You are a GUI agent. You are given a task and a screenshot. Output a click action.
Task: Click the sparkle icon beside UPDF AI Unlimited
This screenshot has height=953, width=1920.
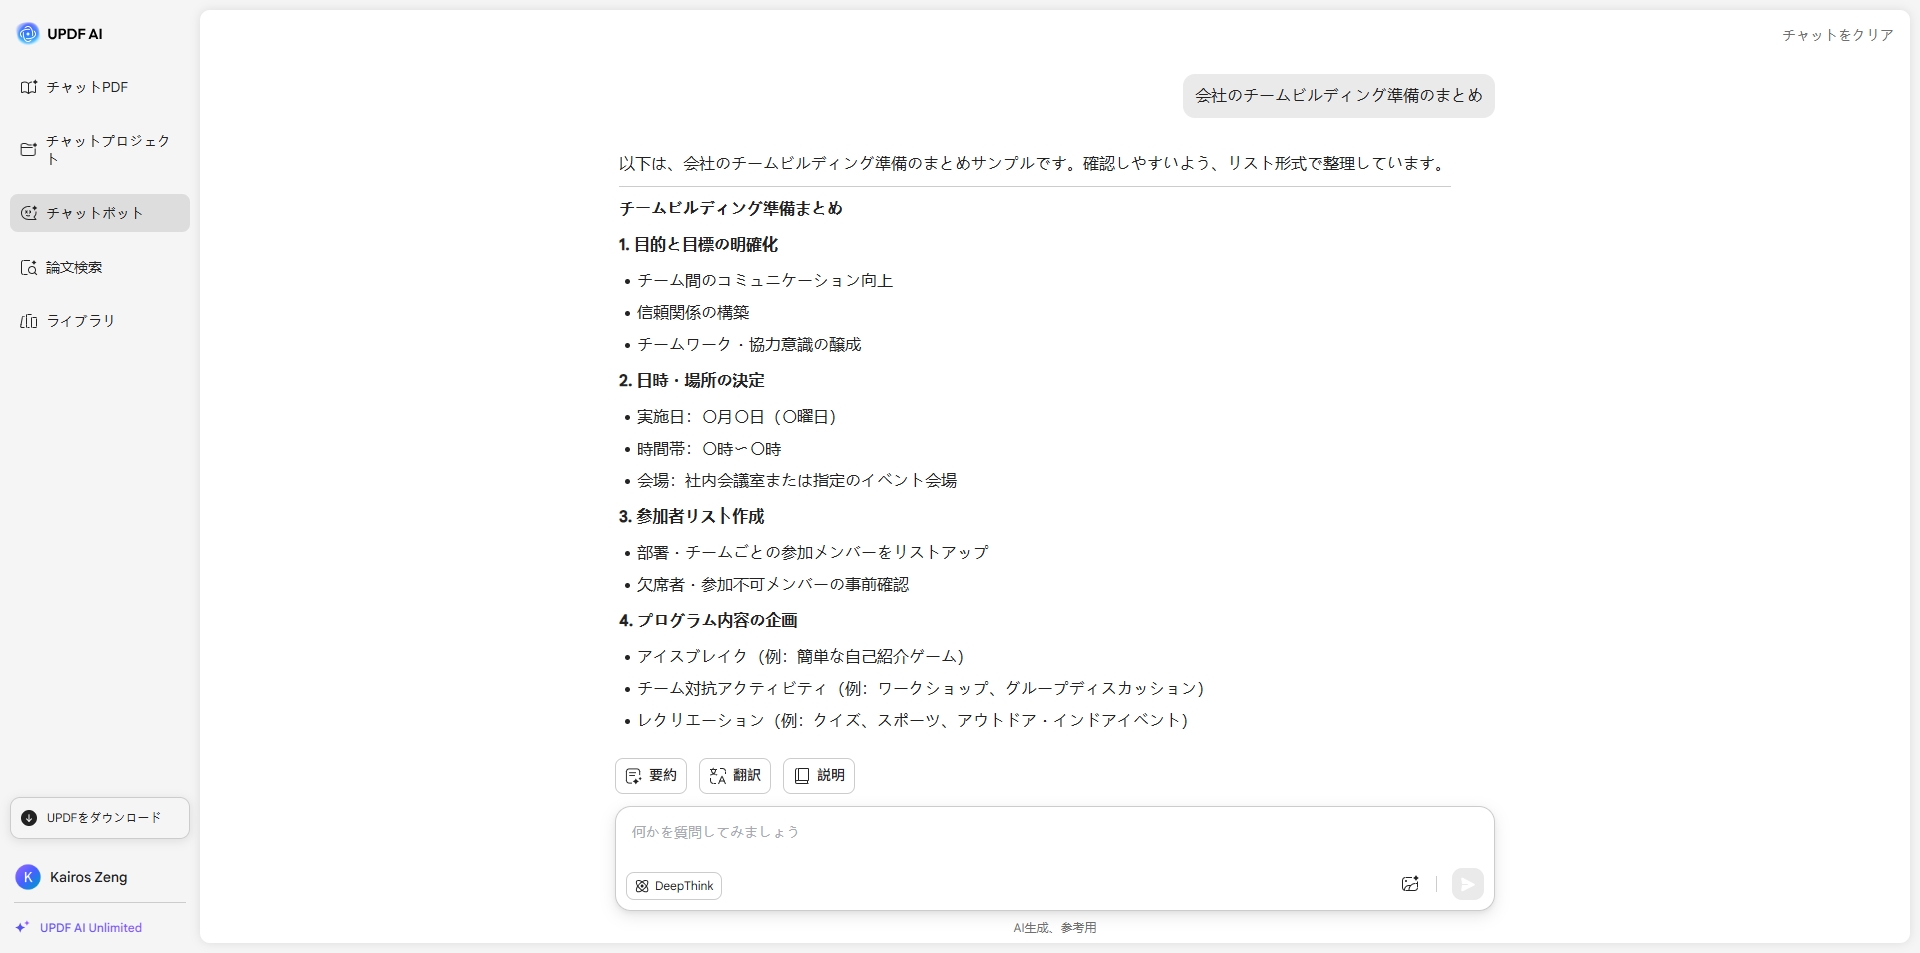pos(22,927)
